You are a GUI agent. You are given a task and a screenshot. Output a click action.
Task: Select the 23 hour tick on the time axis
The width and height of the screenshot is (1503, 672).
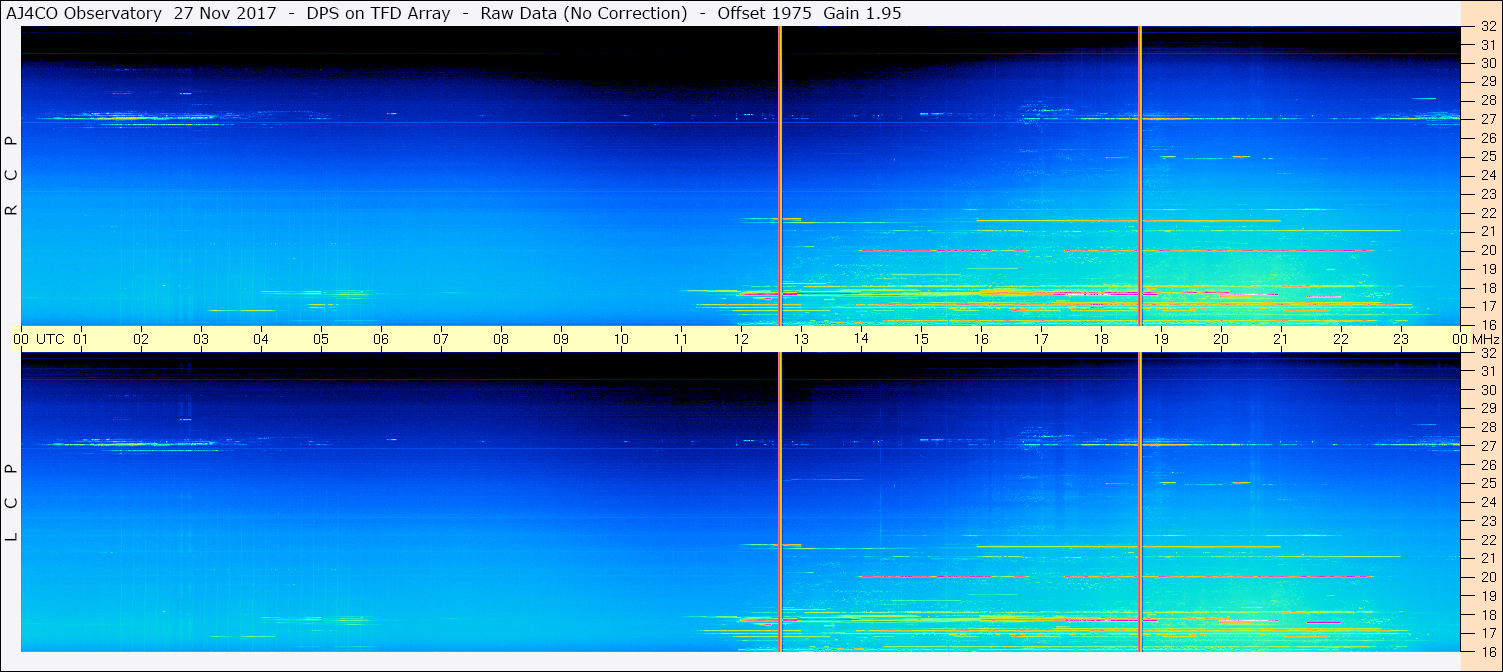(x=1401, y=339)
